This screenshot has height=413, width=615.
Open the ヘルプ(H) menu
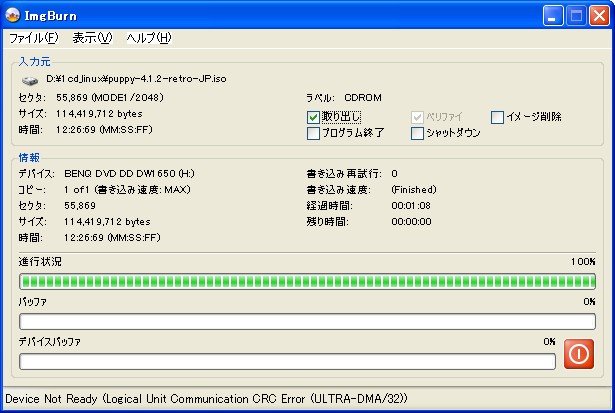tap(149, 38)
